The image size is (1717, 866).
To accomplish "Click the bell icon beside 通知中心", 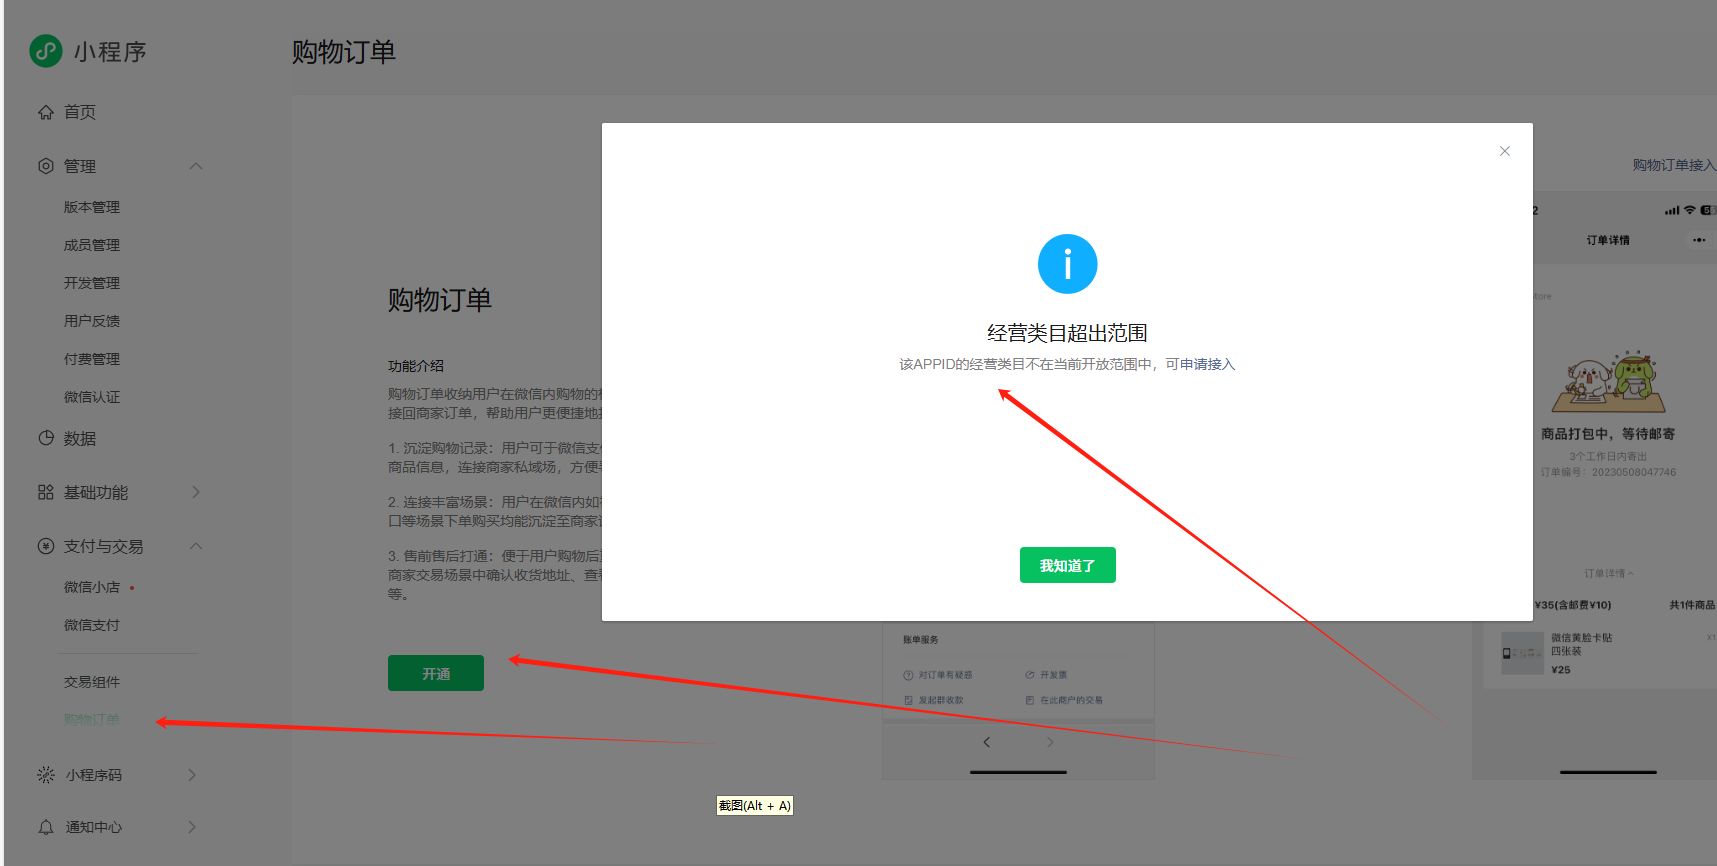I will point(46,827).
